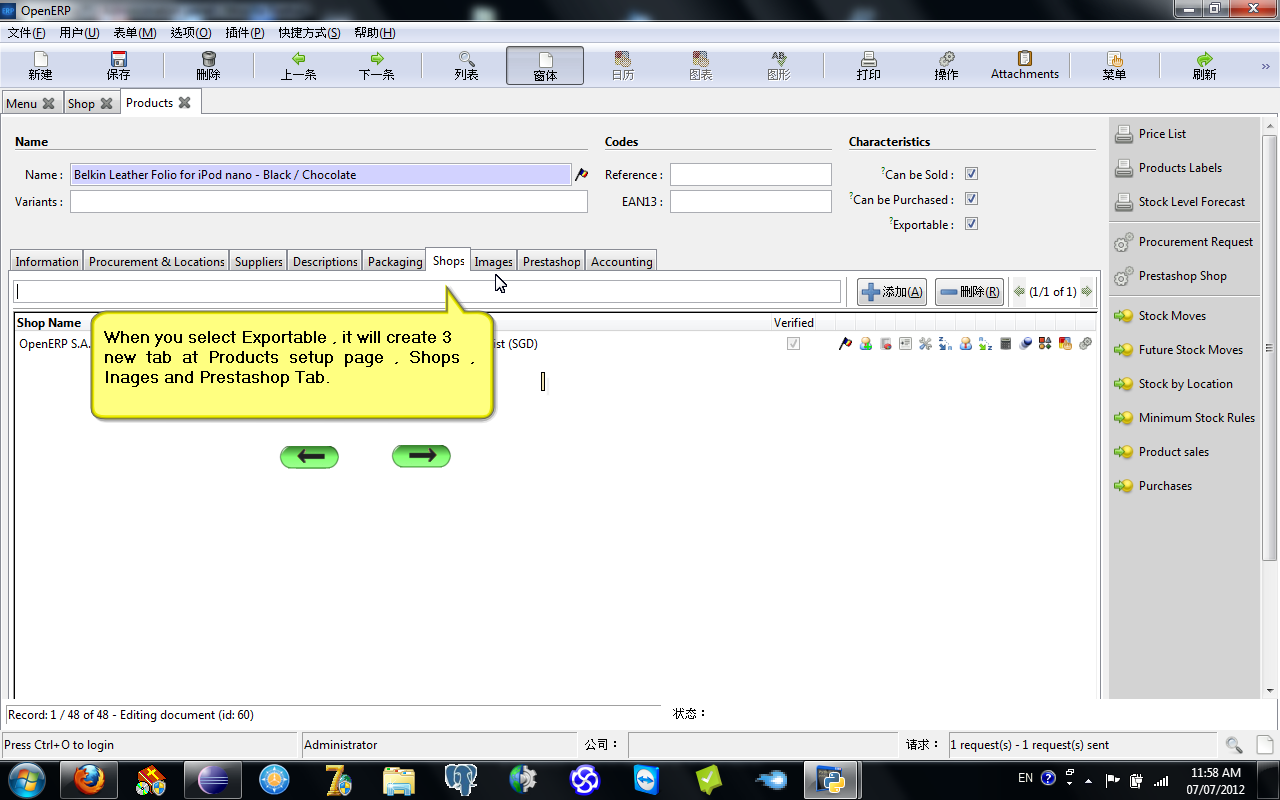
Task: Switch to the Information tab
Action: point(46,261)
